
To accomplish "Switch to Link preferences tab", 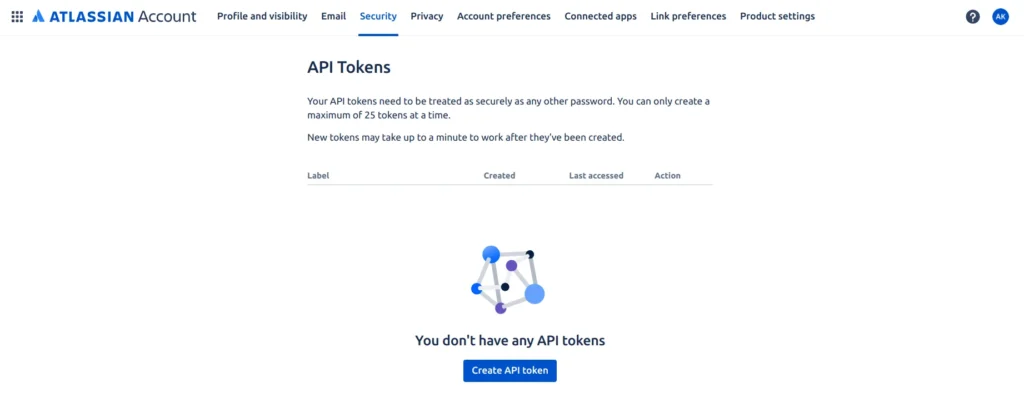I will [x=688, y=17].
